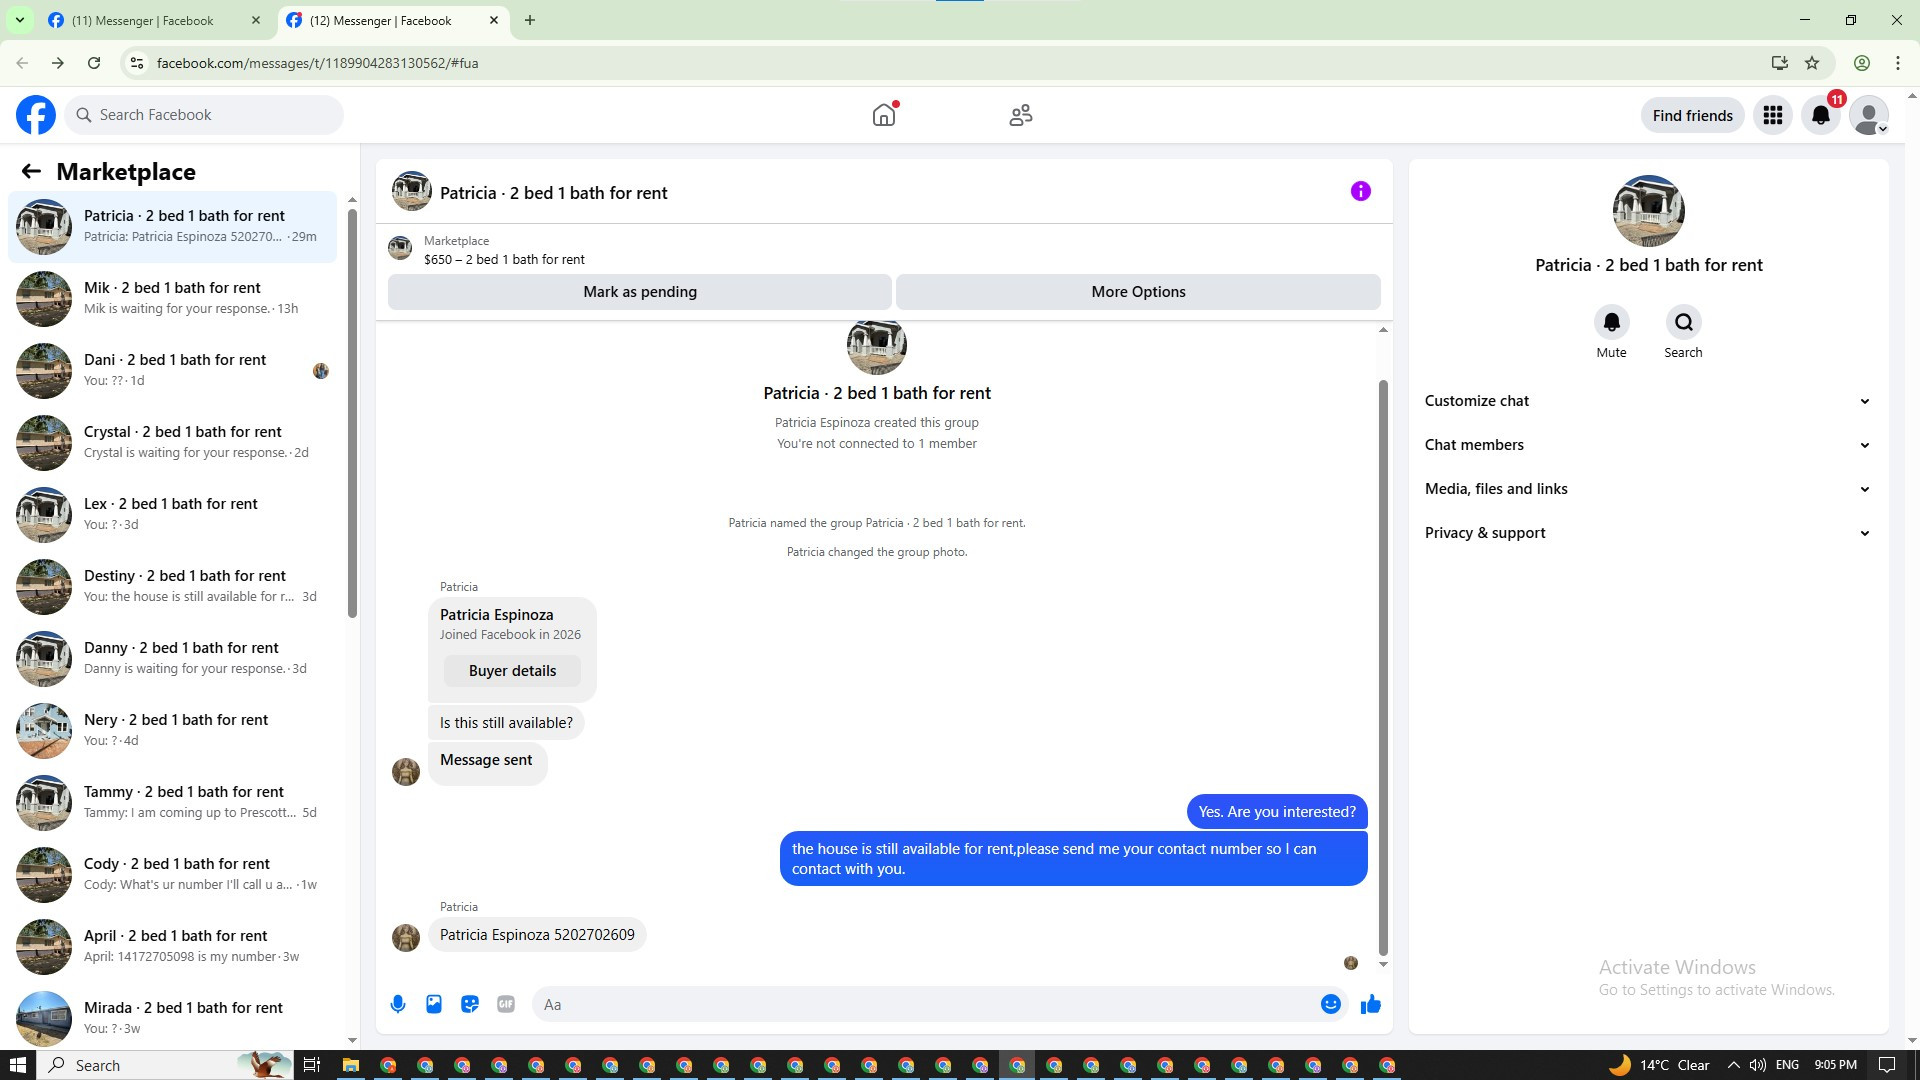Open the emoji picker in message box
Image resolution: width=1920 pixels, height=1080 pixels.
[1330, 1004]
